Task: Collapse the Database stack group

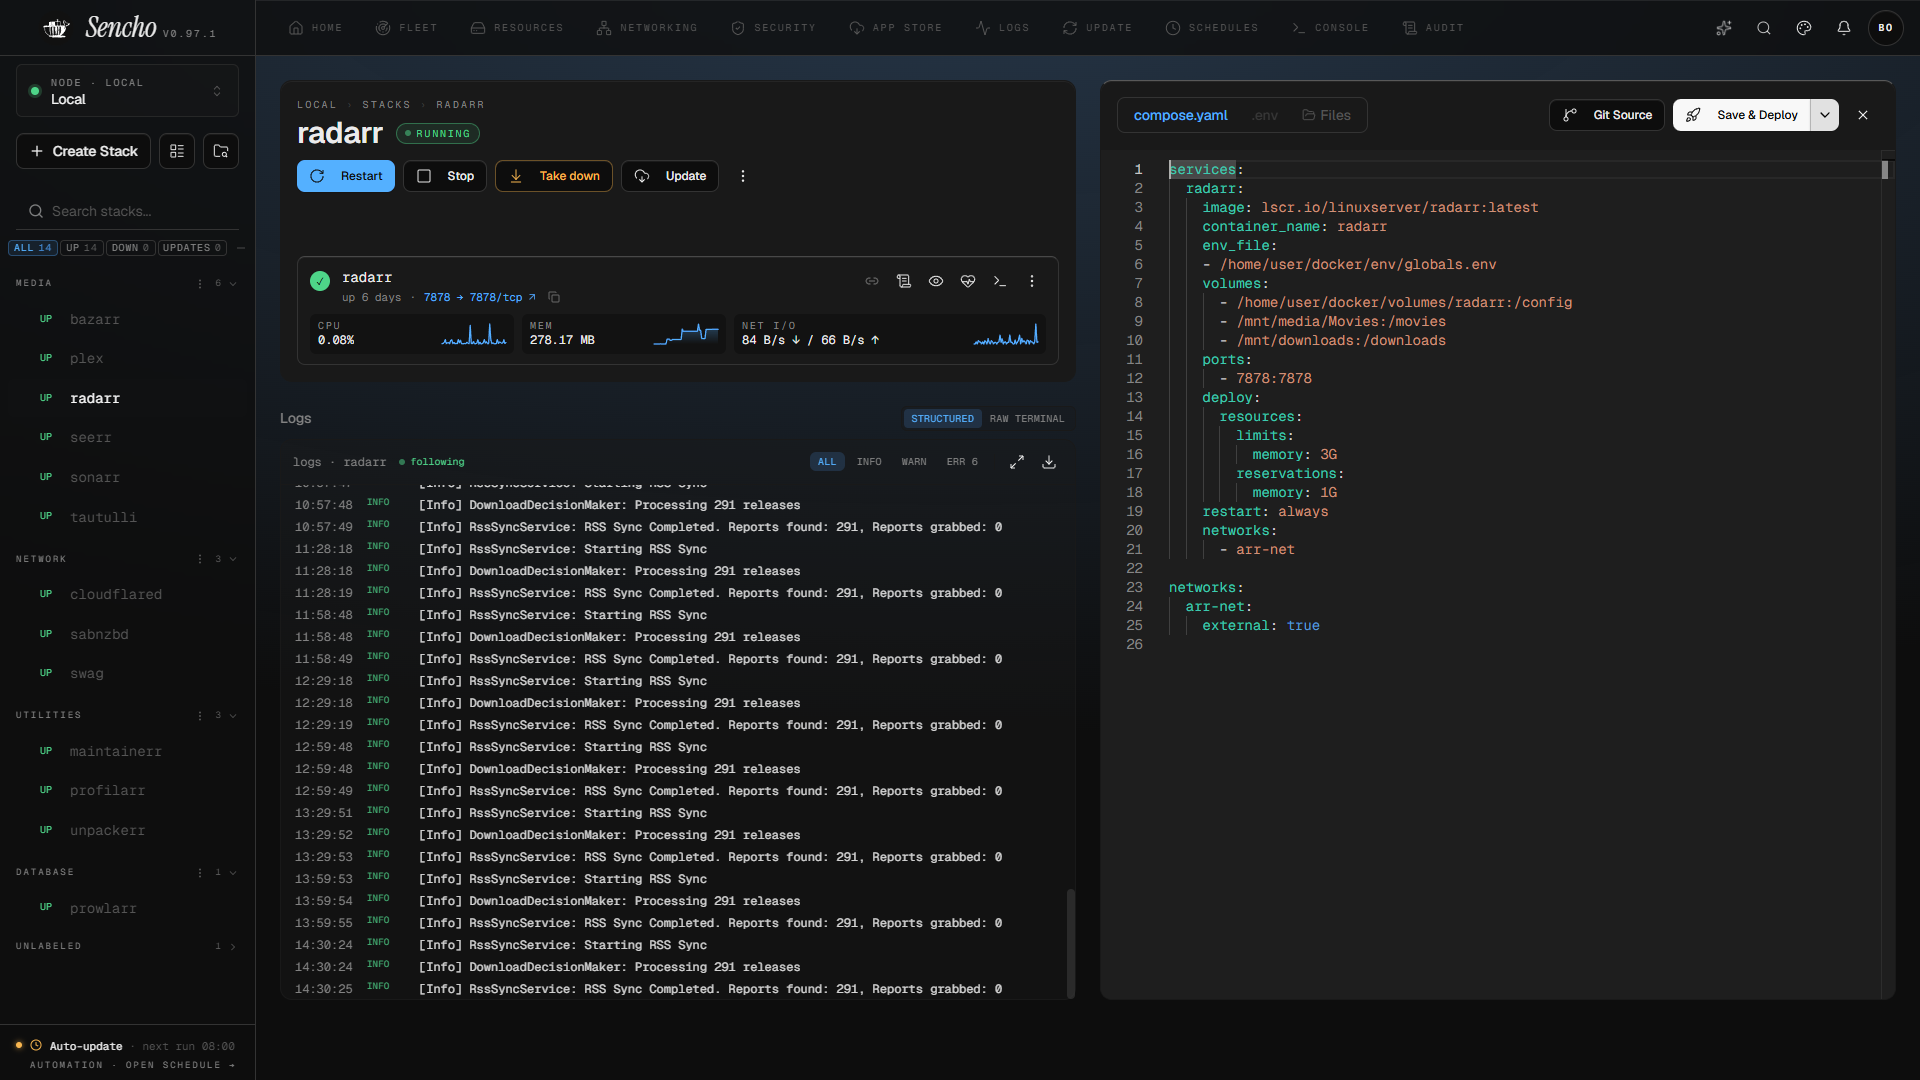Action: 233,872
